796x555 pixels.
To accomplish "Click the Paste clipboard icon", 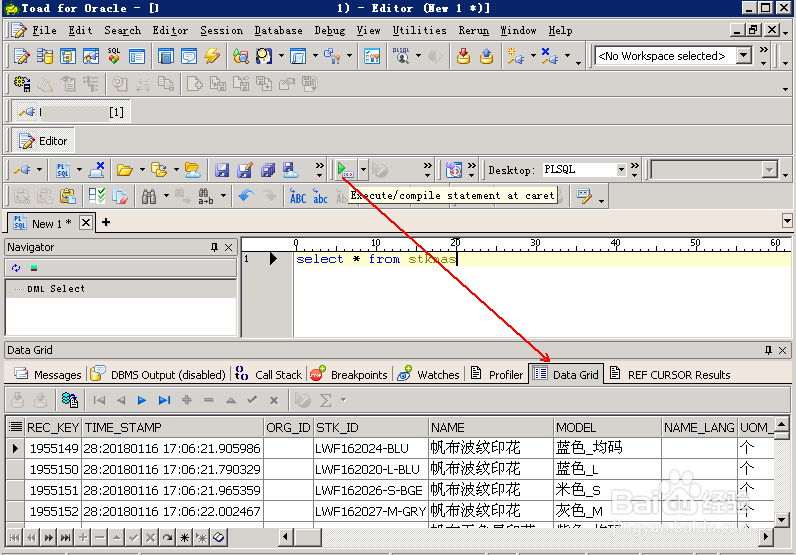I will (68, 196).
